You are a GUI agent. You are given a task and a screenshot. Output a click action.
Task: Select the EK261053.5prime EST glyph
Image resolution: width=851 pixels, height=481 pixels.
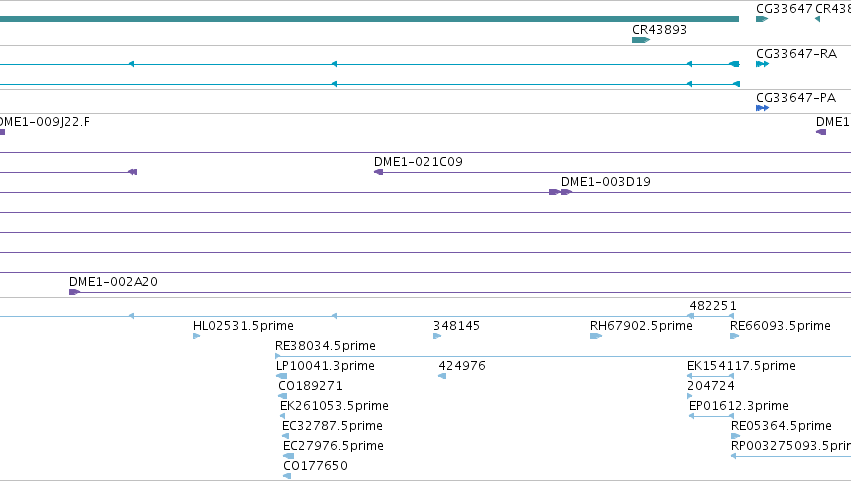282,416
